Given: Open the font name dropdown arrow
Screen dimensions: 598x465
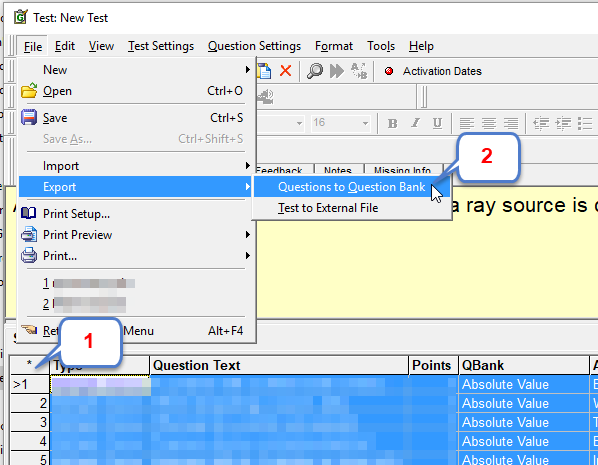Looking at the screenshot, I should (x=299, y=123).
